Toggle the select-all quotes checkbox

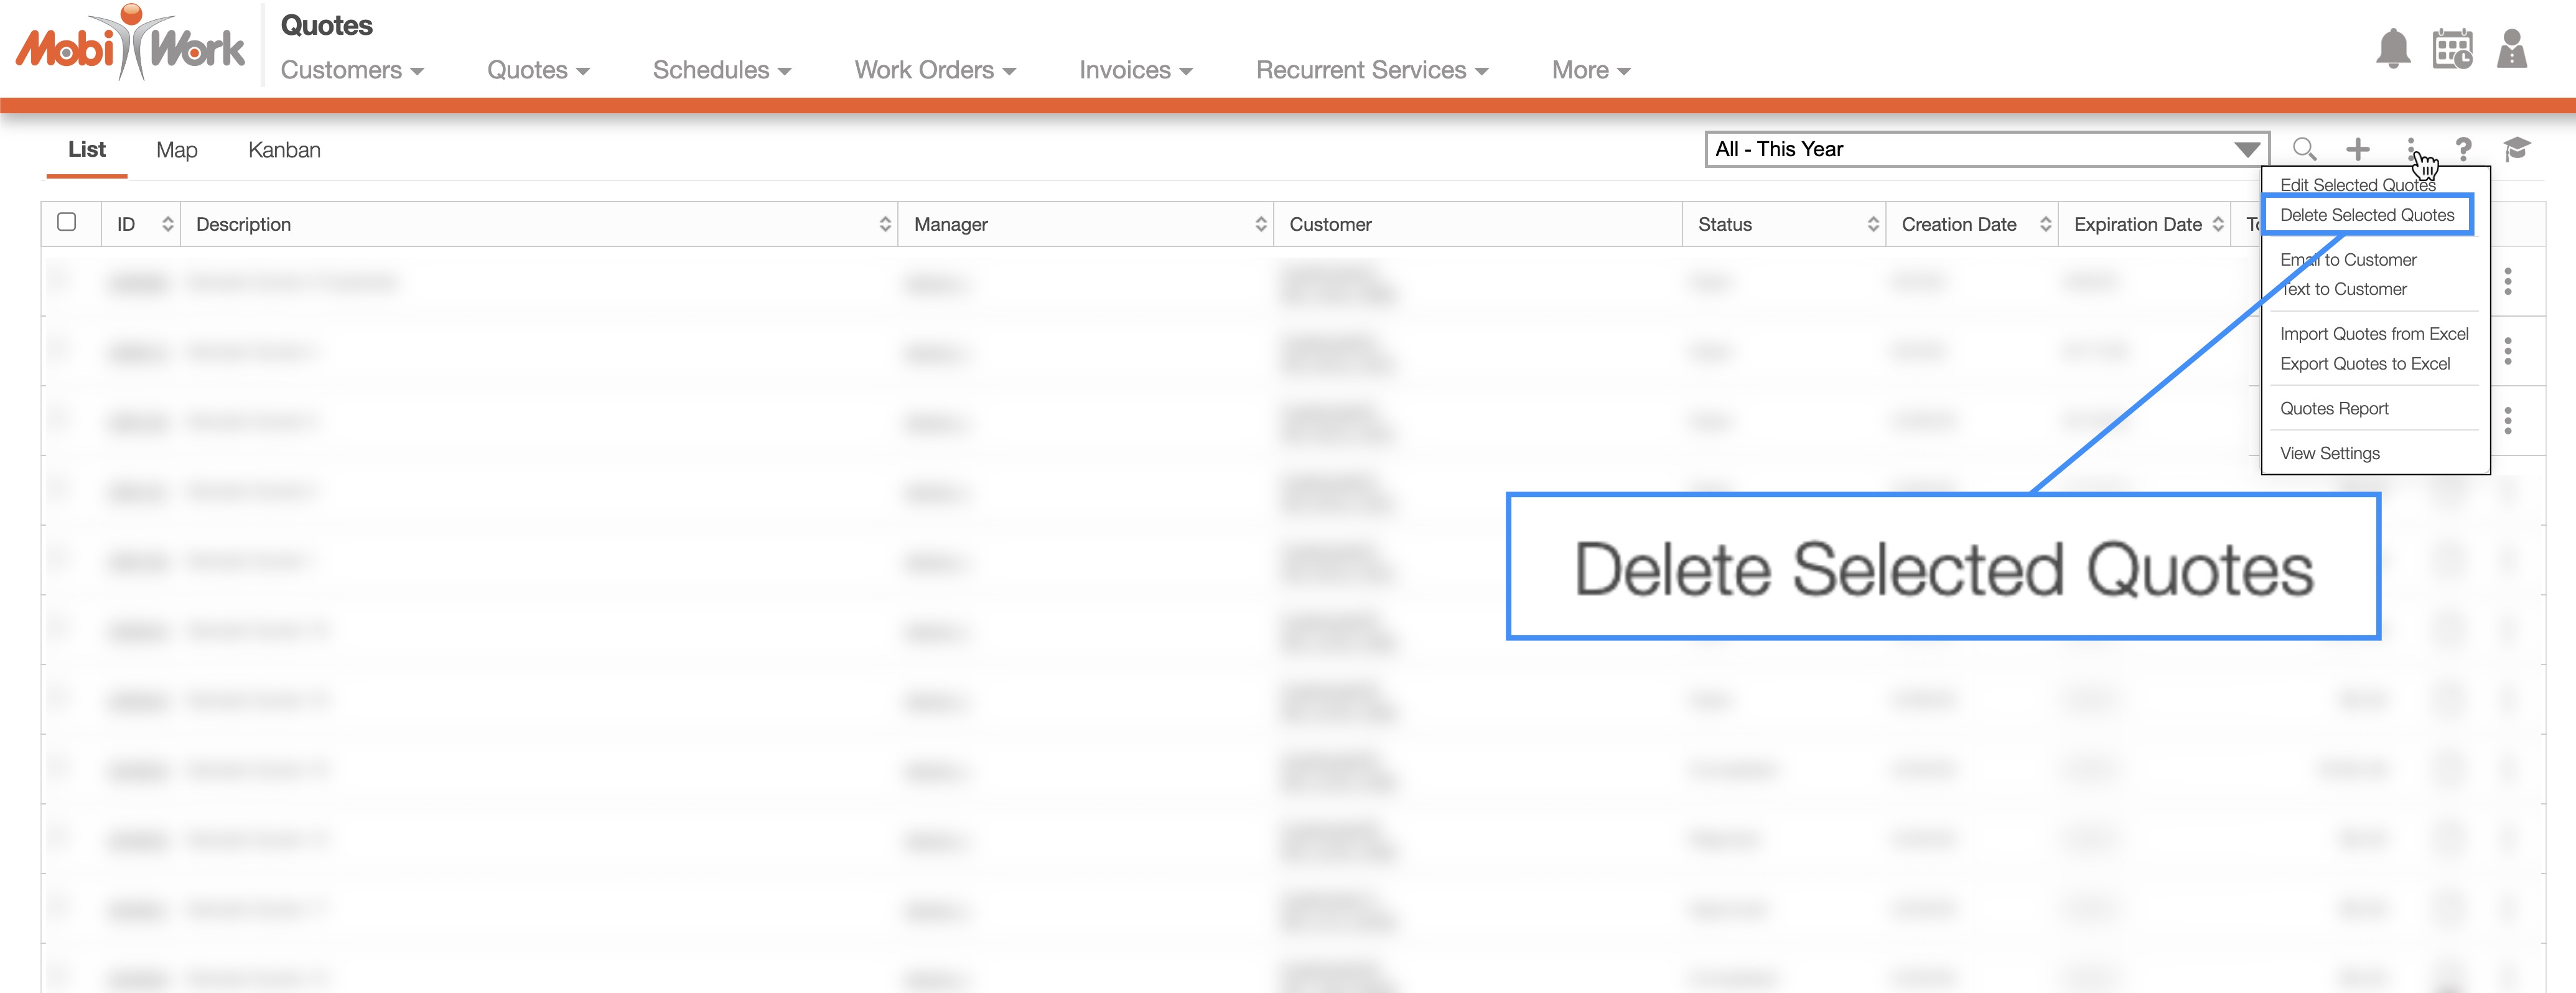pyautogui.click(x=67, y=222)
